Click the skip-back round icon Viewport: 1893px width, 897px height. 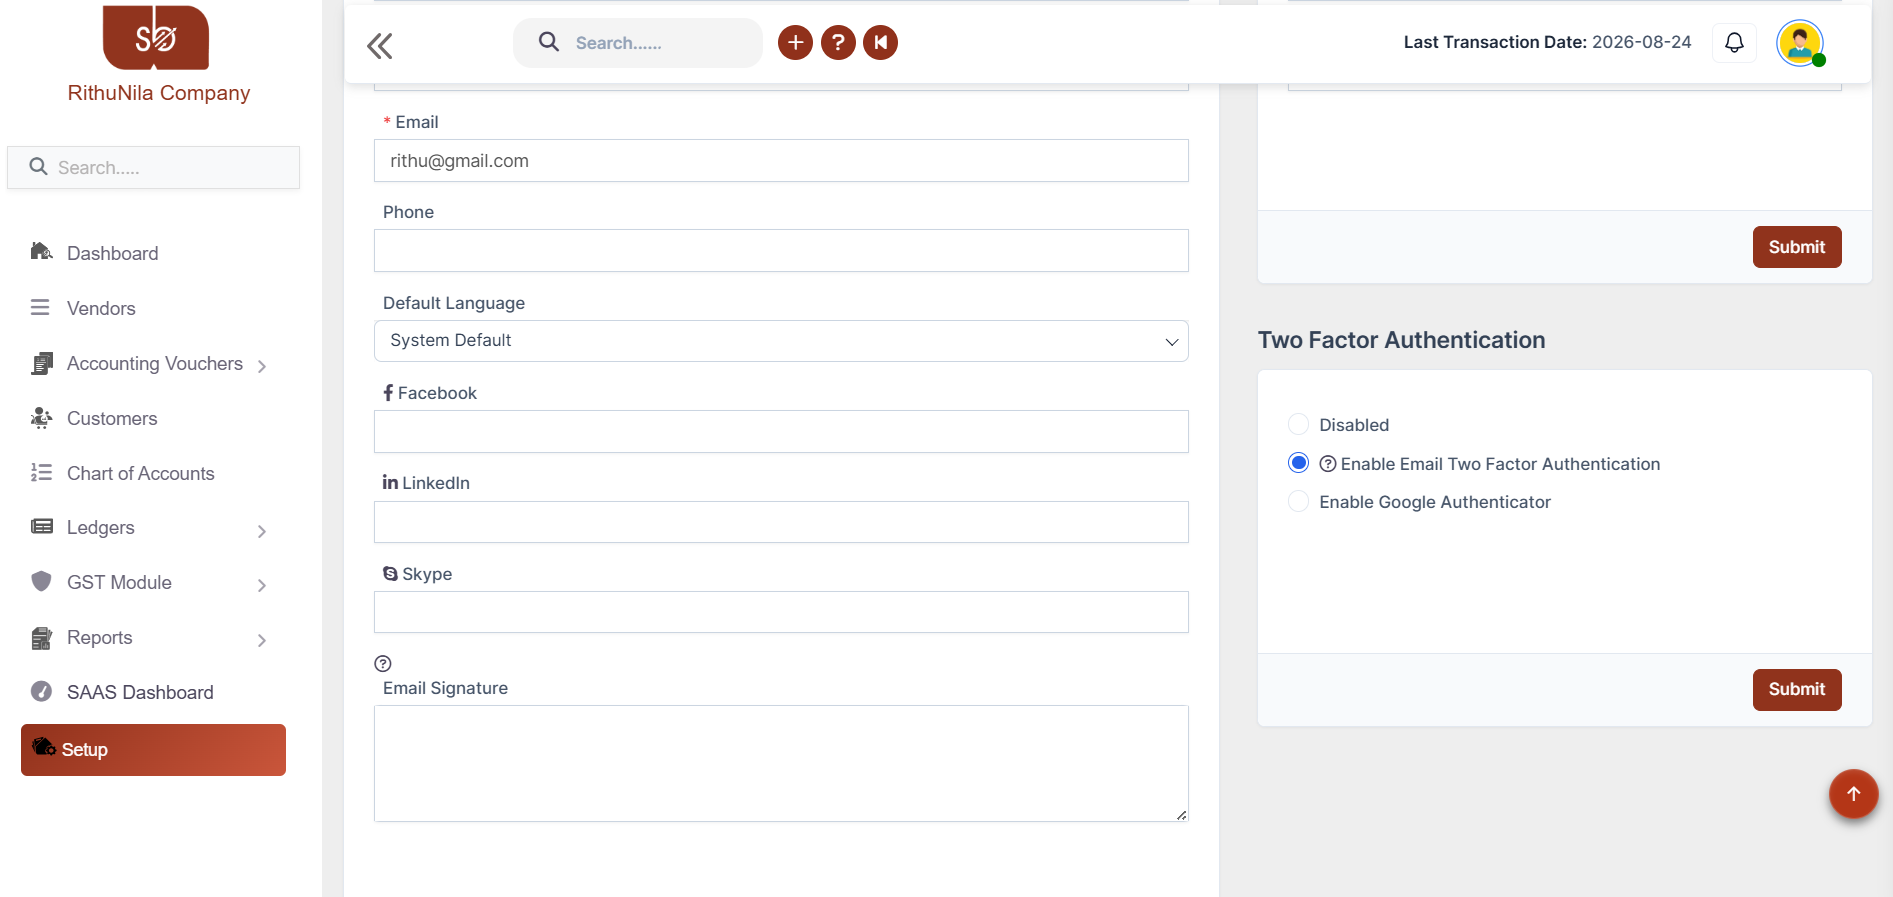pos(880,42)
